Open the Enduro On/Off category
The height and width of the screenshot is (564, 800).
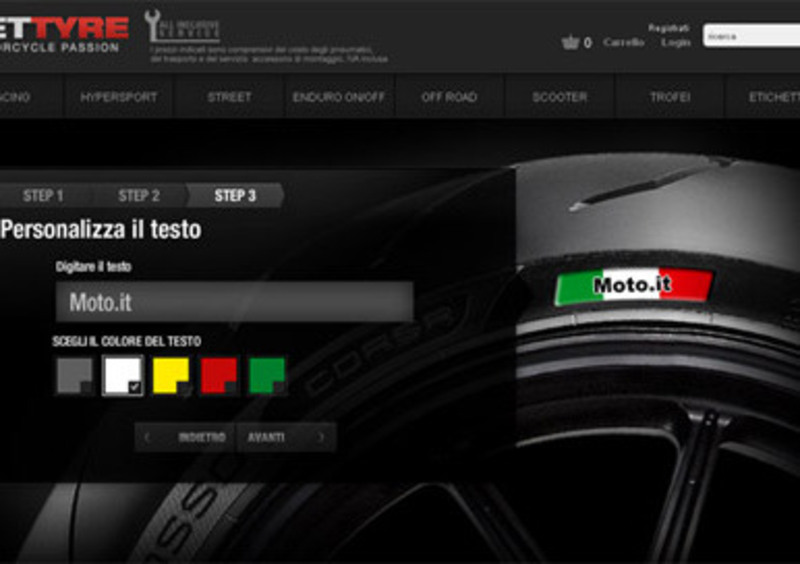coord(339,97)
